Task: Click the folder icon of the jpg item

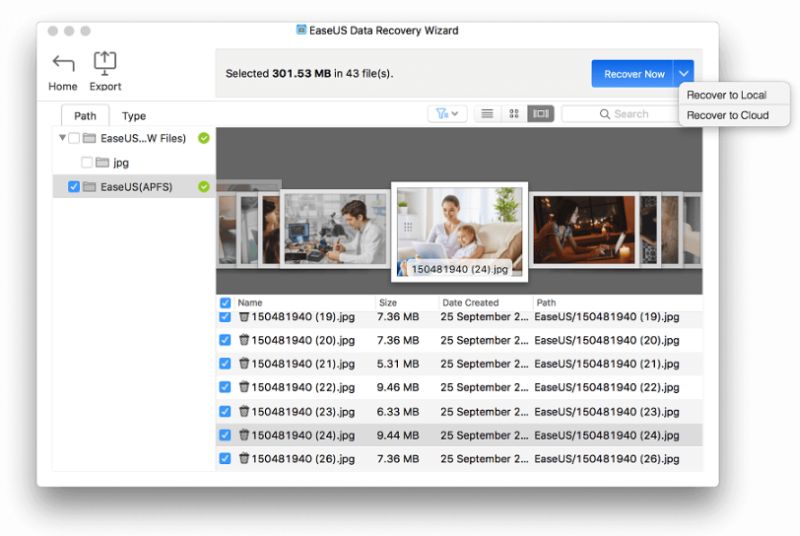Action: point(102,162)
